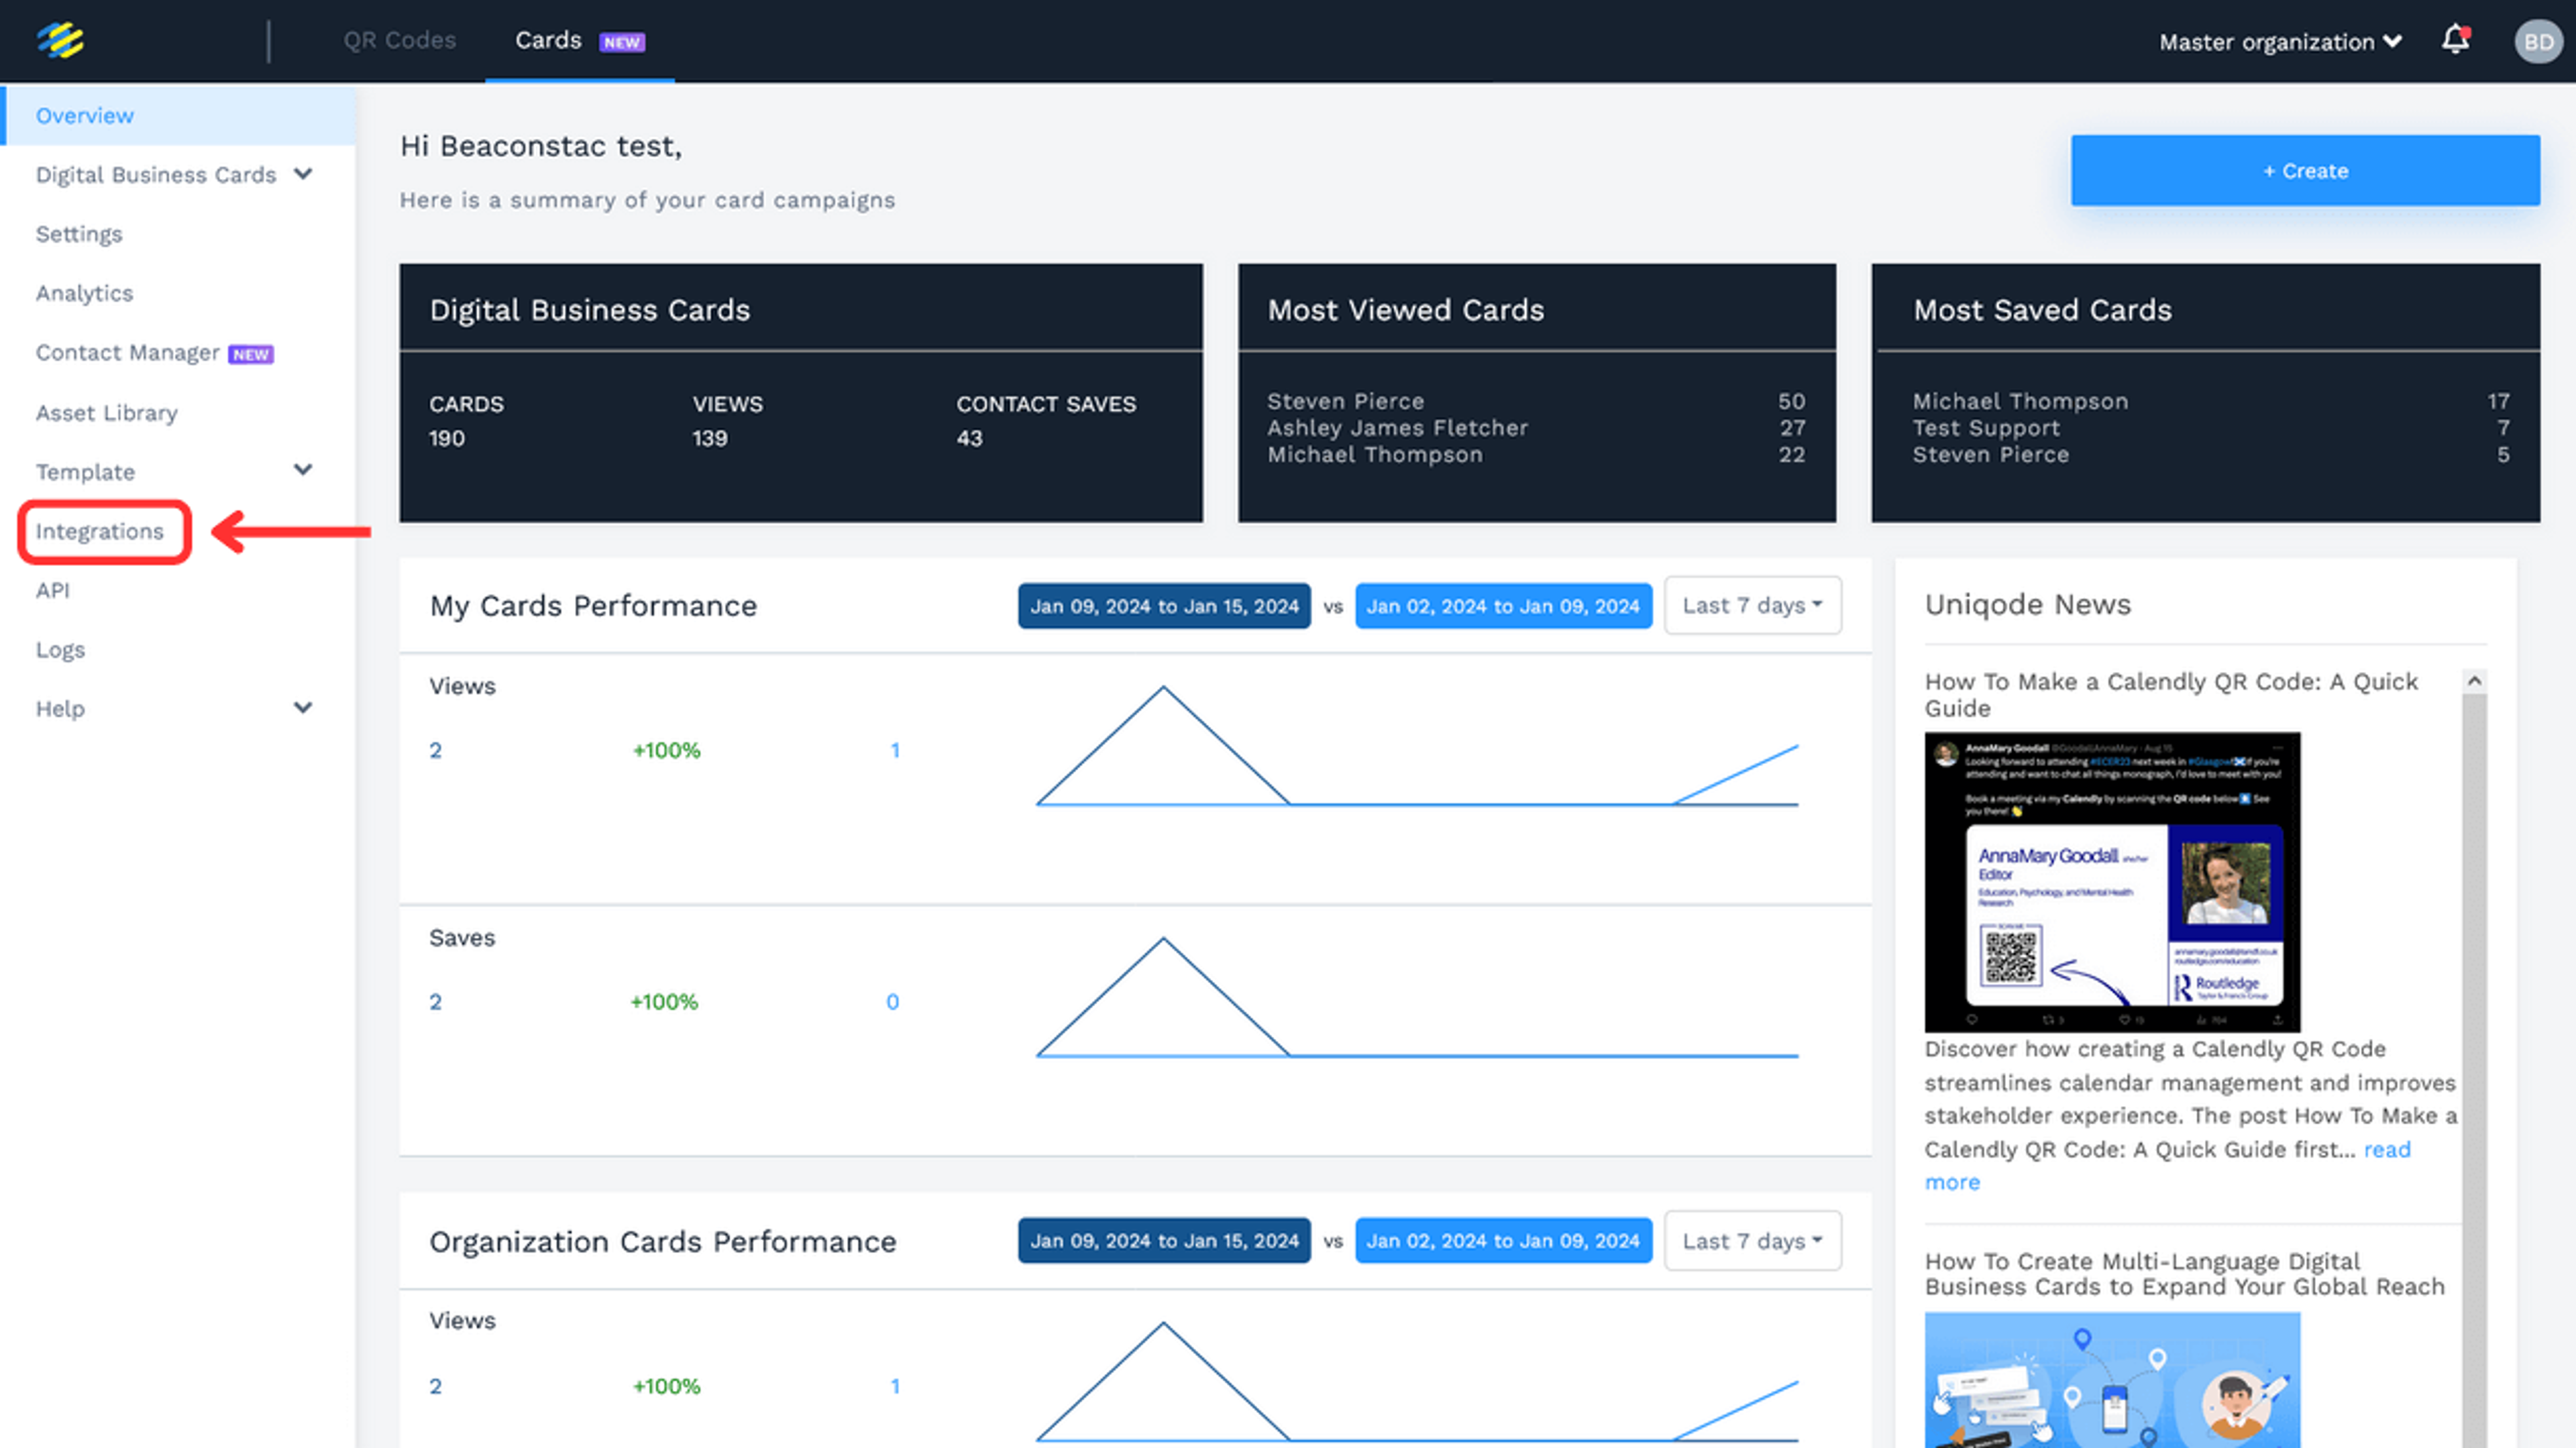Screen dimensions: 2576x1448
Task: Click the Organization Cards Jan 02–Jan 09 comparison range
Action: pos(1503,1240)
